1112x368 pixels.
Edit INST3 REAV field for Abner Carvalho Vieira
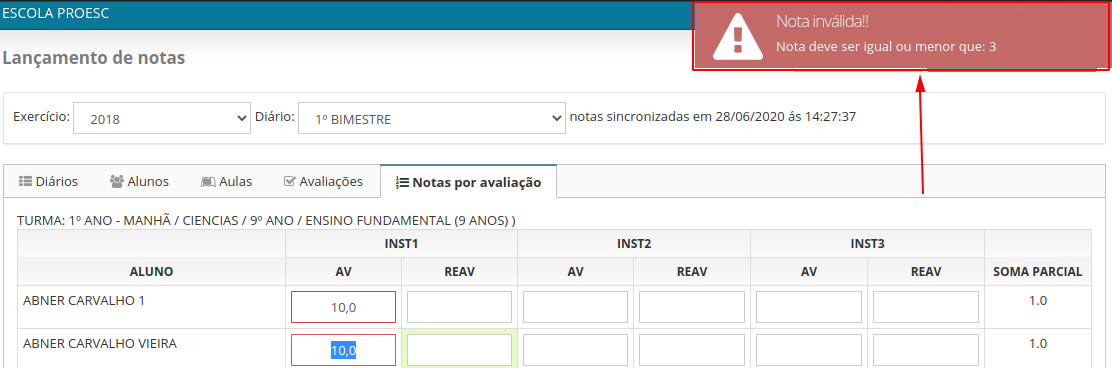click(x=925, y=350)
